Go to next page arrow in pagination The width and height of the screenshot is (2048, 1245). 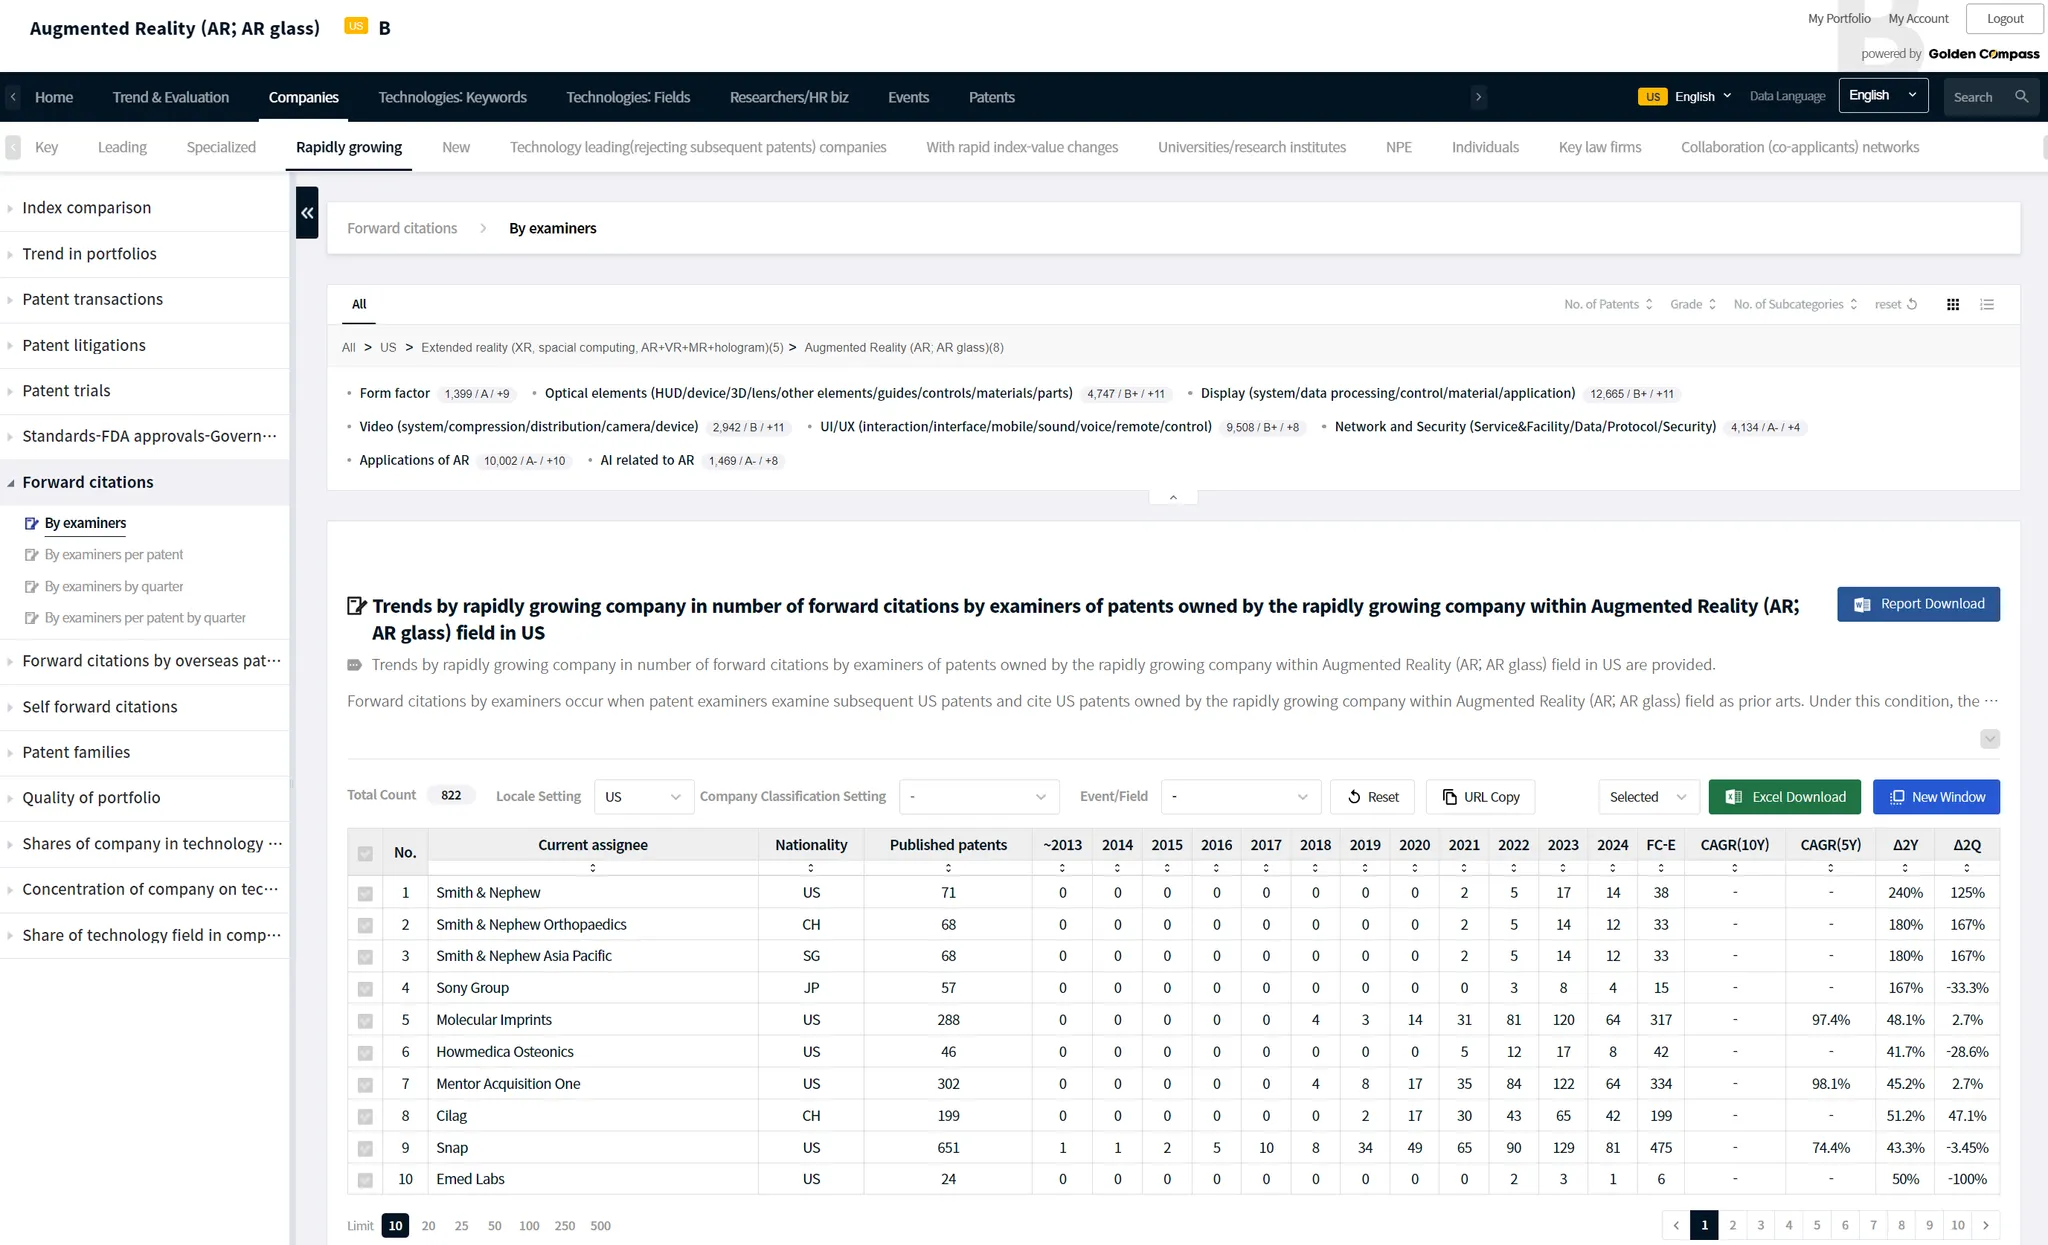1986,1225
